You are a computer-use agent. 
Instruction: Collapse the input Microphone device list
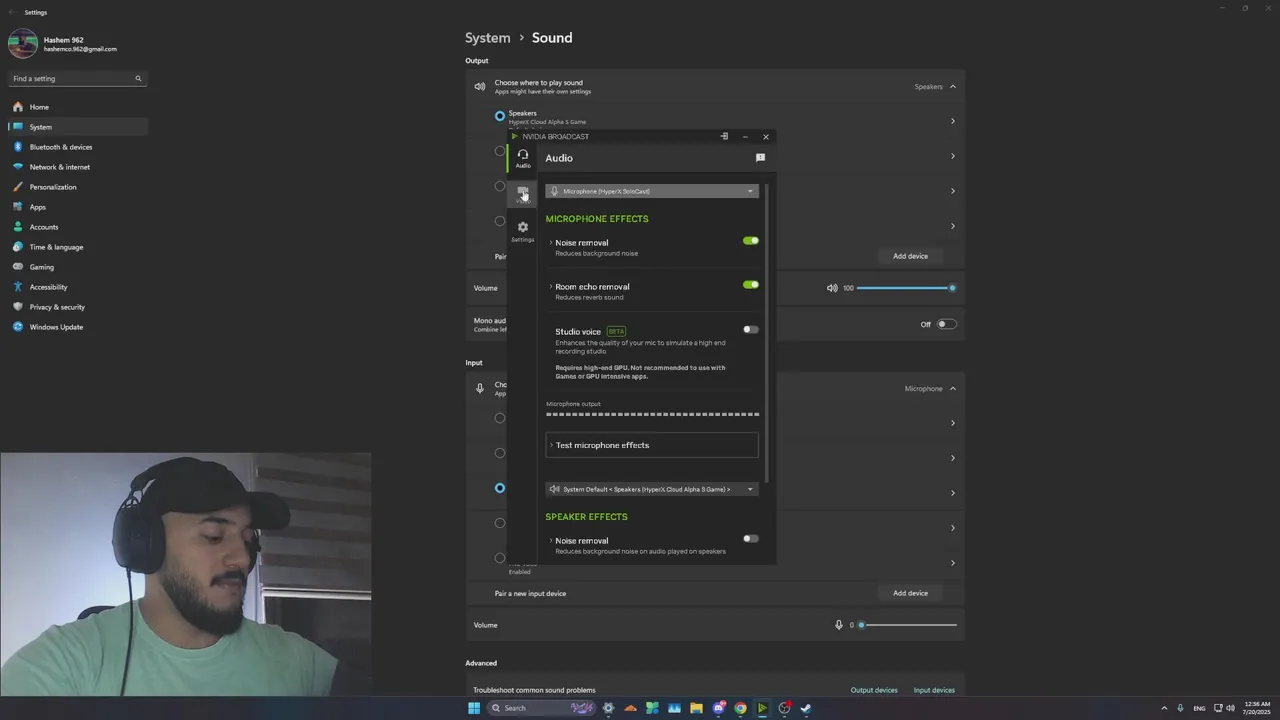(953, 389)
